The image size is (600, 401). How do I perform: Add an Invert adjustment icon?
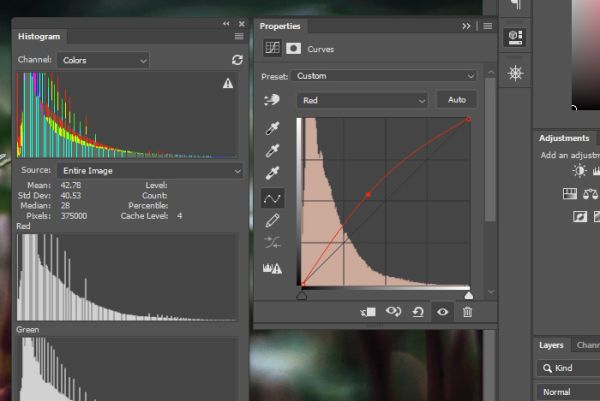point(580,217)
